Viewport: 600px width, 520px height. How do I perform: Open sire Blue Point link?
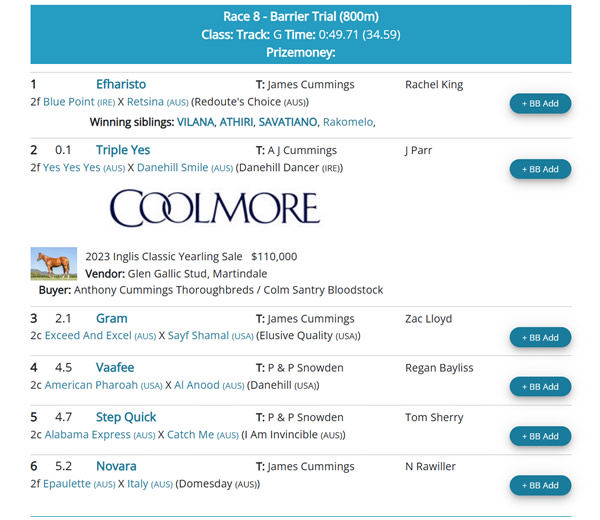pos(69,102)
